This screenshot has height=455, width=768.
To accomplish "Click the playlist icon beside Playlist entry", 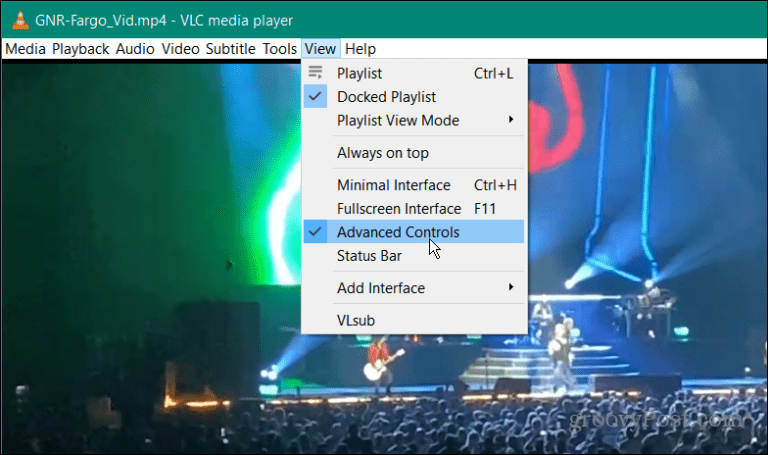I will (315, 73).
